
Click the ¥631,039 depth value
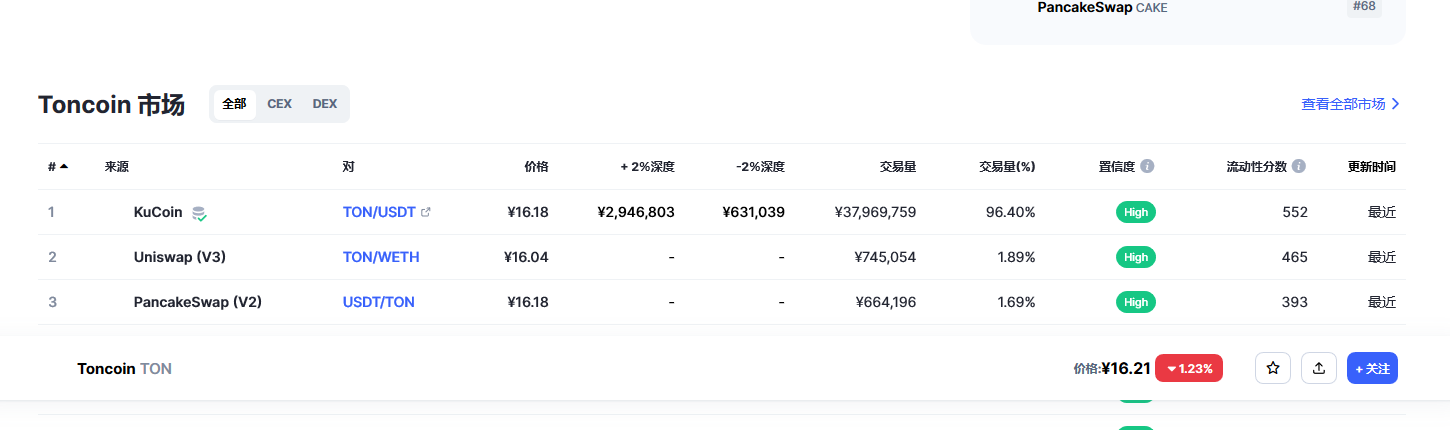[754, 212]
